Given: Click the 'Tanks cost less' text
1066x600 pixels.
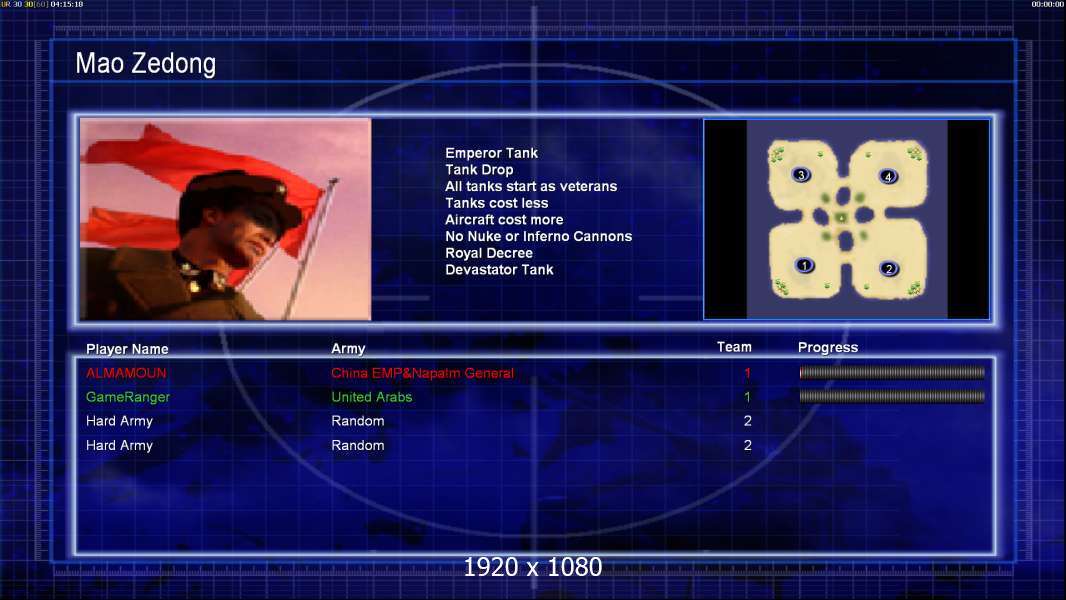Looking at the screenshot, I should coord(496,203).
